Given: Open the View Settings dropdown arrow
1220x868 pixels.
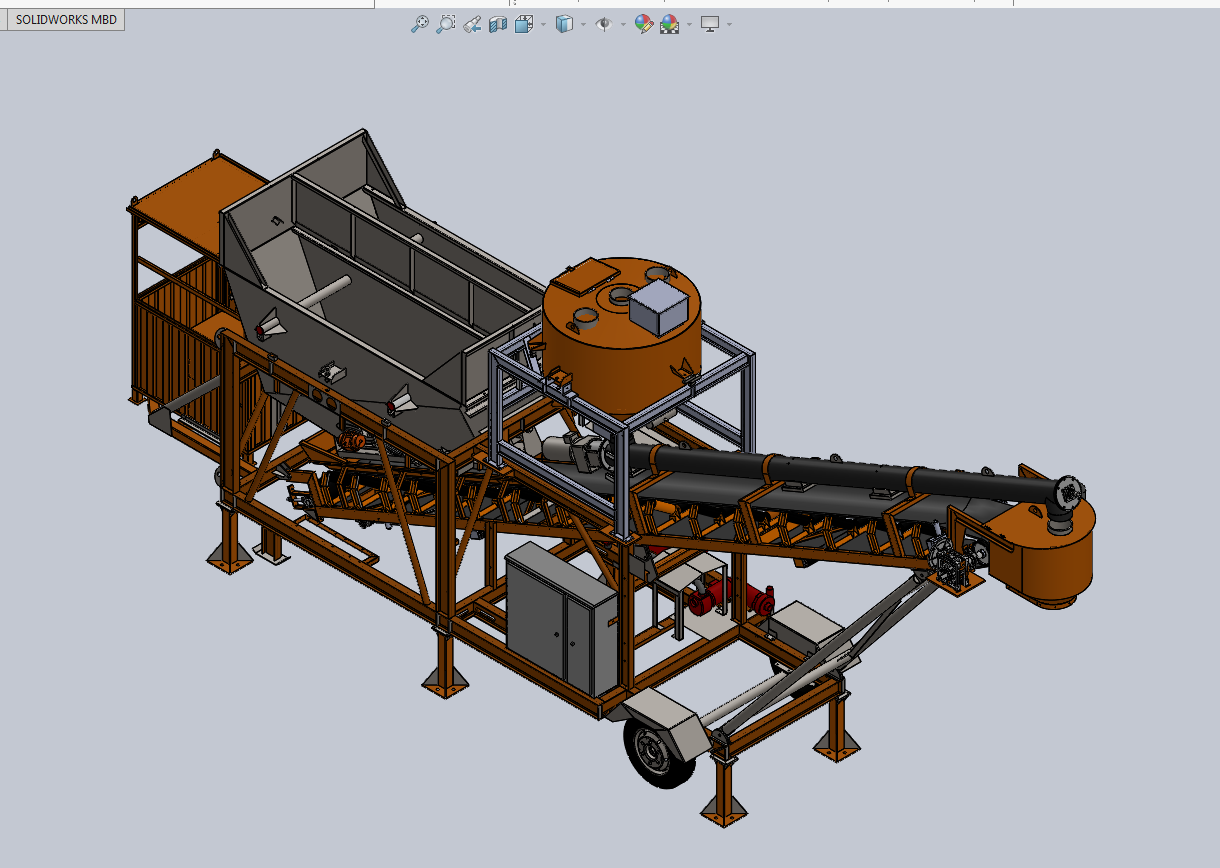Looking at the screenshot, I should tap(730, 24).
